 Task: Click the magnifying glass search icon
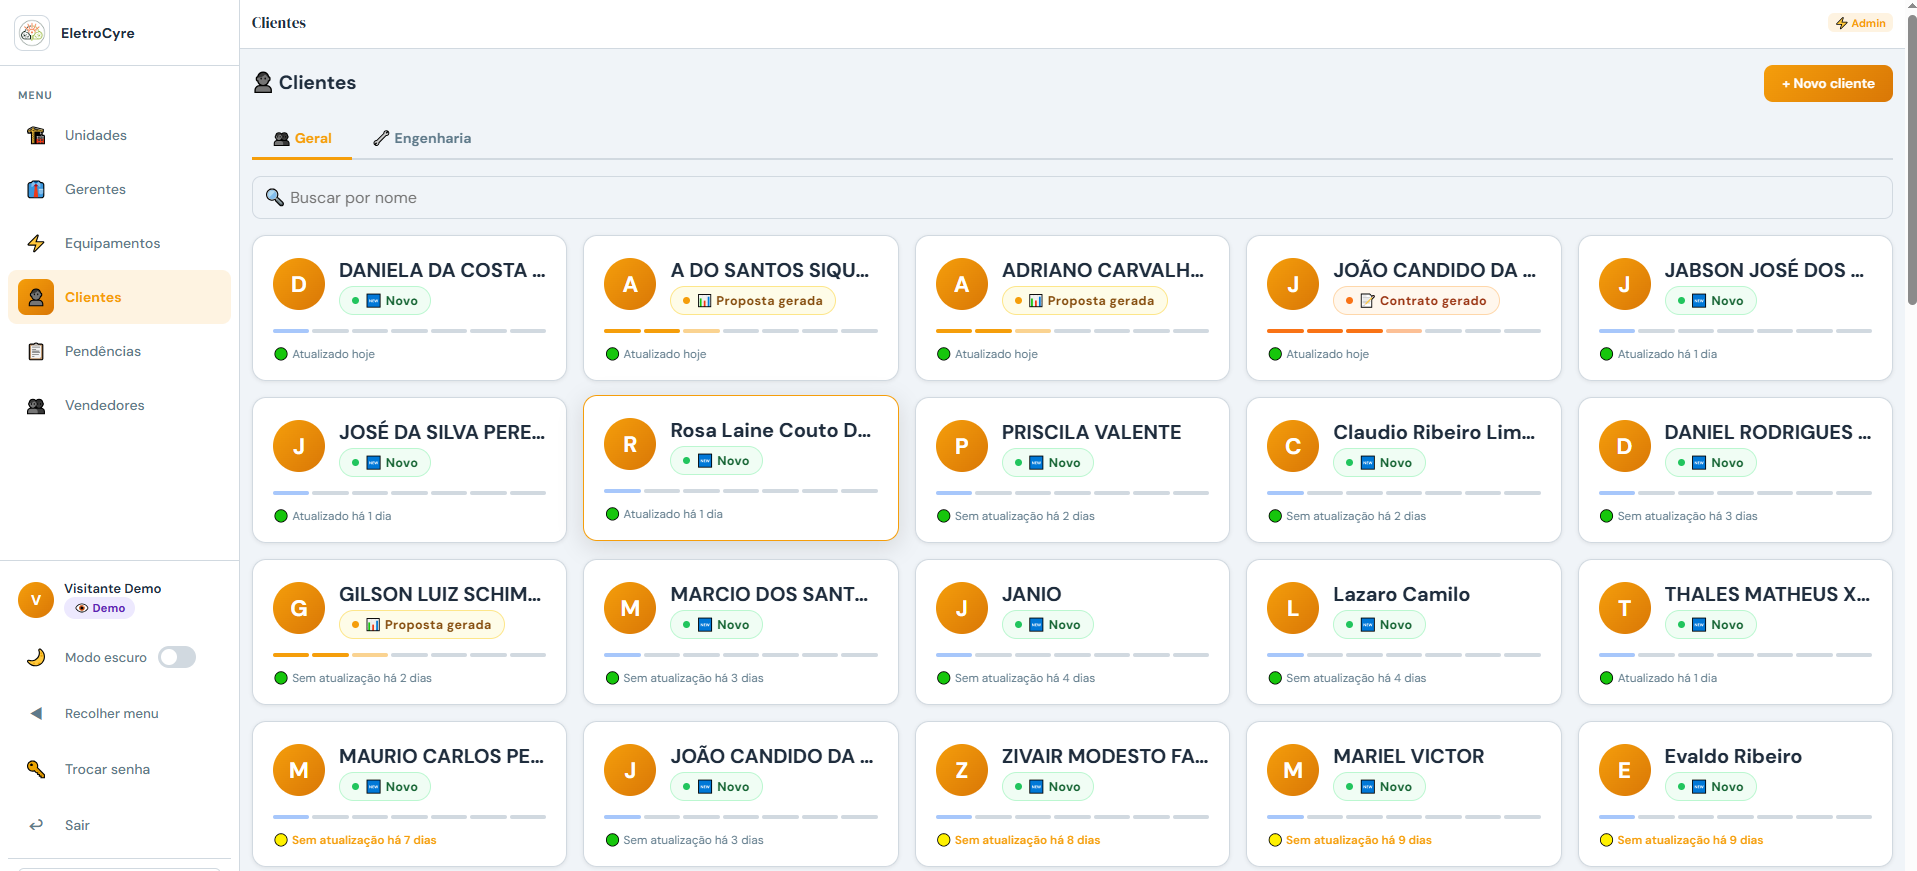274,197
